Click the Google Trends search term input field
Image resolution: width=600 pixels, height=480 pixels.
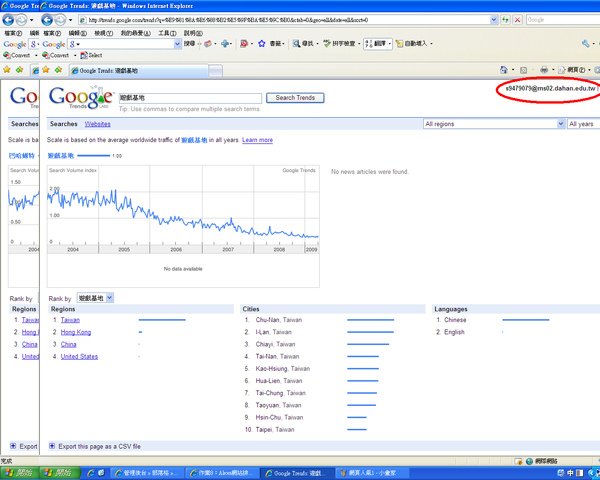coord(190,98)
